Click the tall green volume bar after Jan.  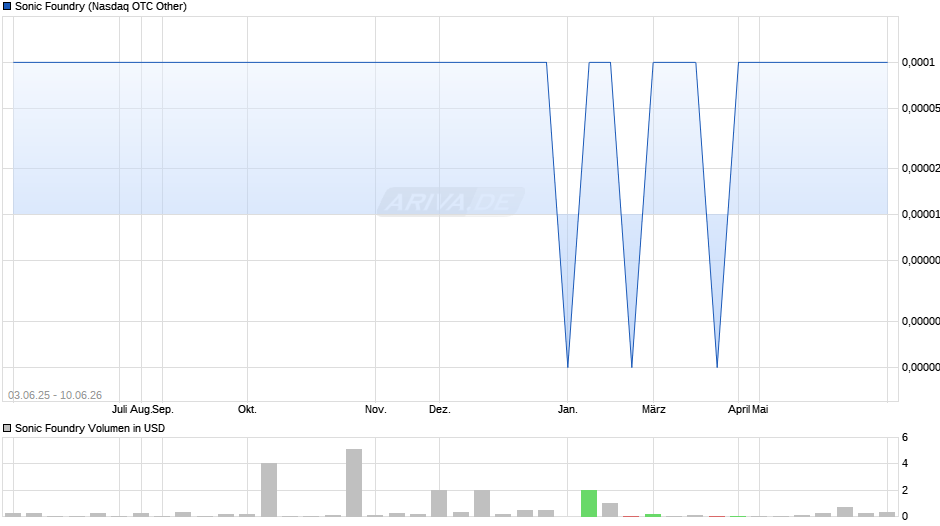point(589,503)
